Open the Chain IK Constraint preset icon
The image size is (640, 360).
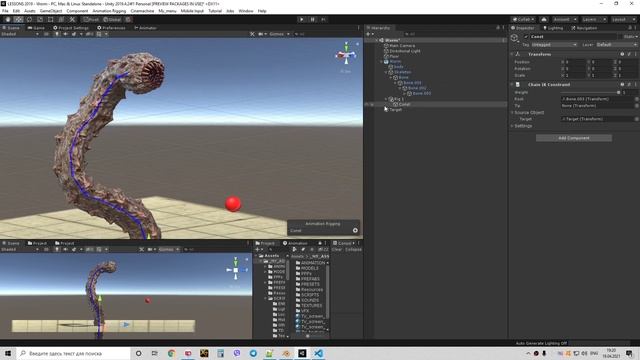click(x=629, y=84)
